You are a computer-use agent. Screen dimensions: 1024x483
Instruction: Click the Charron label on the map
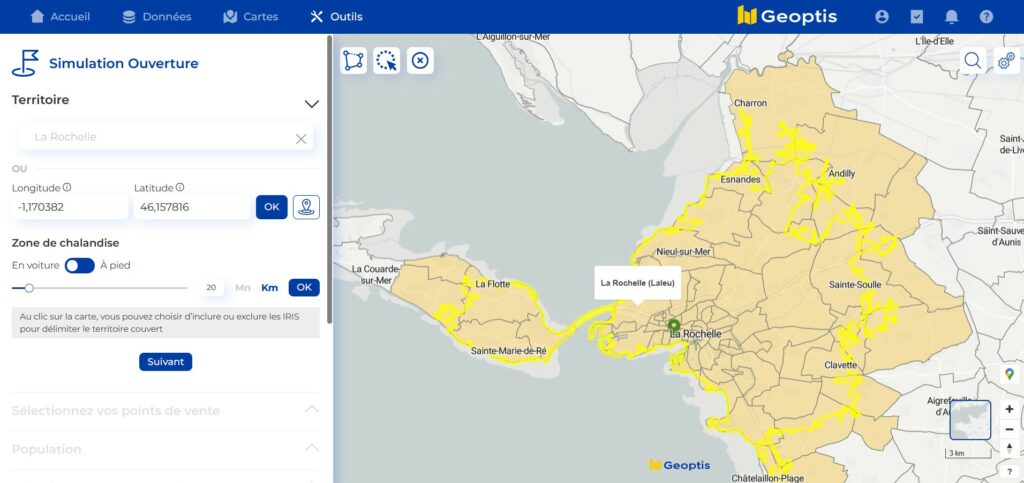pyautogui.click(x=750, y=103)
